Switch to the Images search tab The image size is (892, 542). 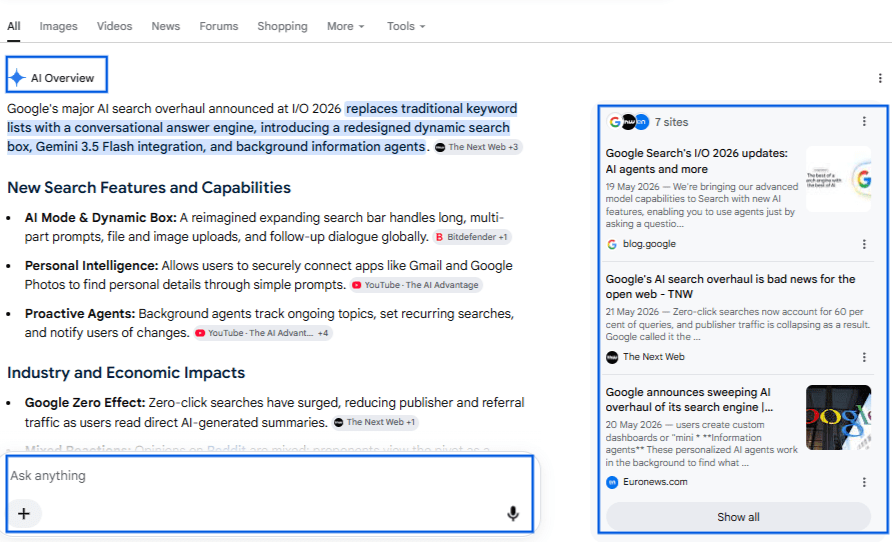point(58,26)
